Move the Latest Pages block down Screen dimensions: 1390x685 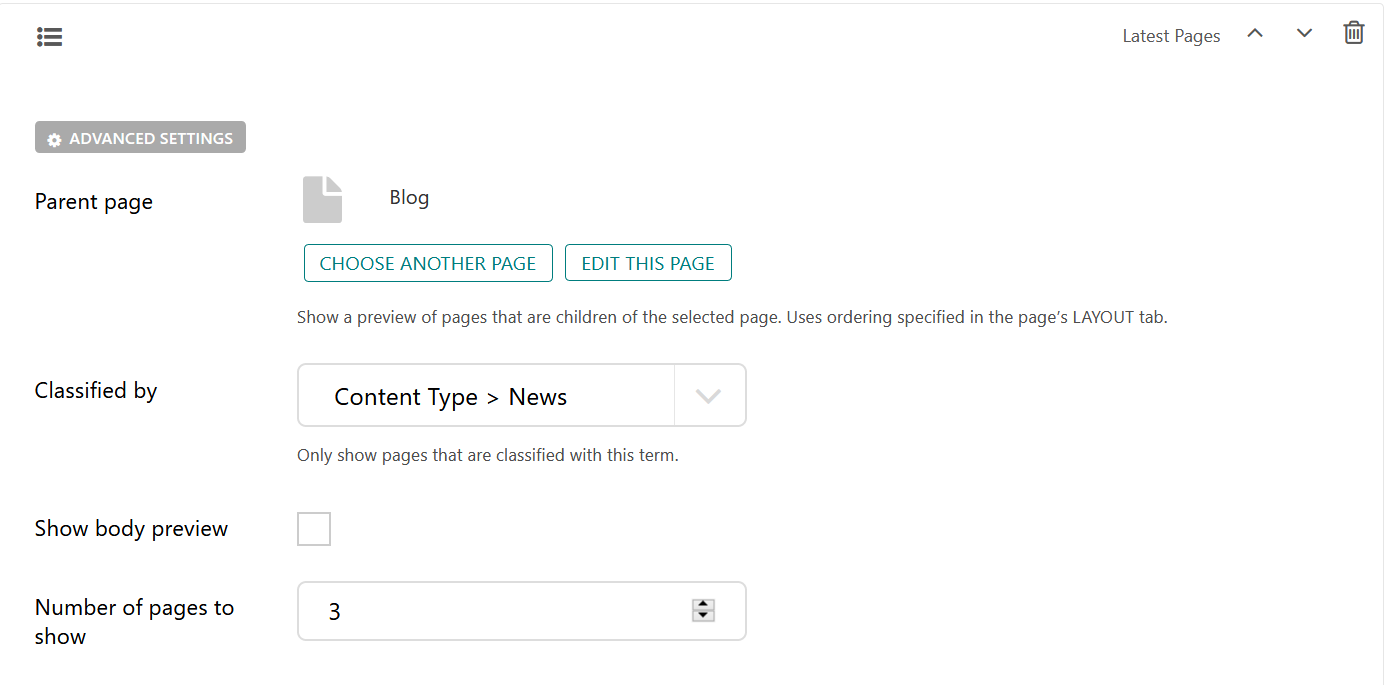[1304, 33]
